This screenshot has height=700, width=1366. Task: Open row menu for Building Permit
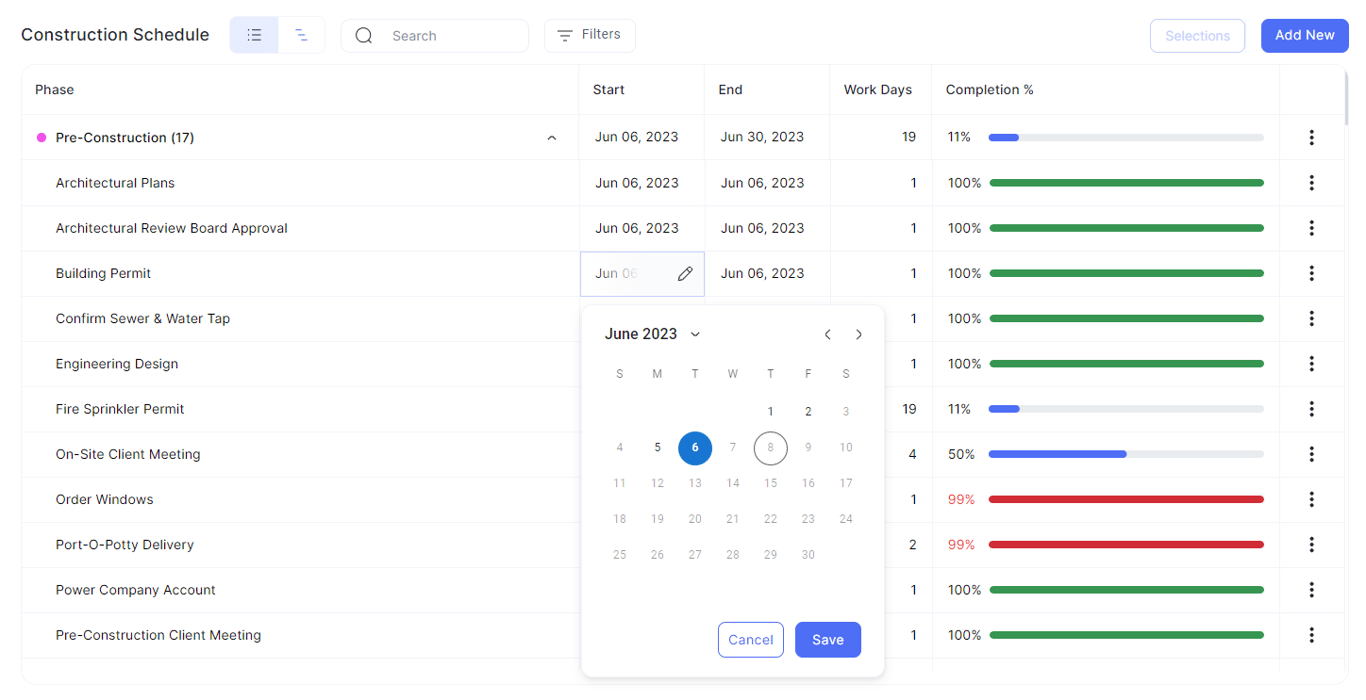click(1311, 273)
